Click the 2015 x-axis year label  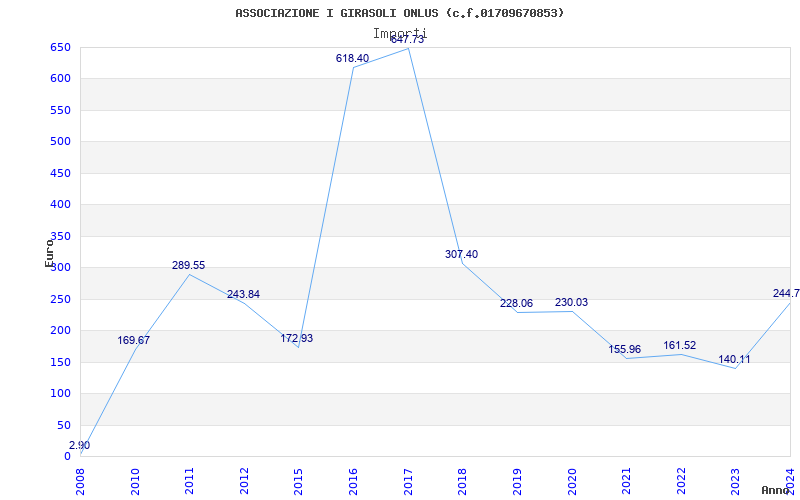(299, 481)
